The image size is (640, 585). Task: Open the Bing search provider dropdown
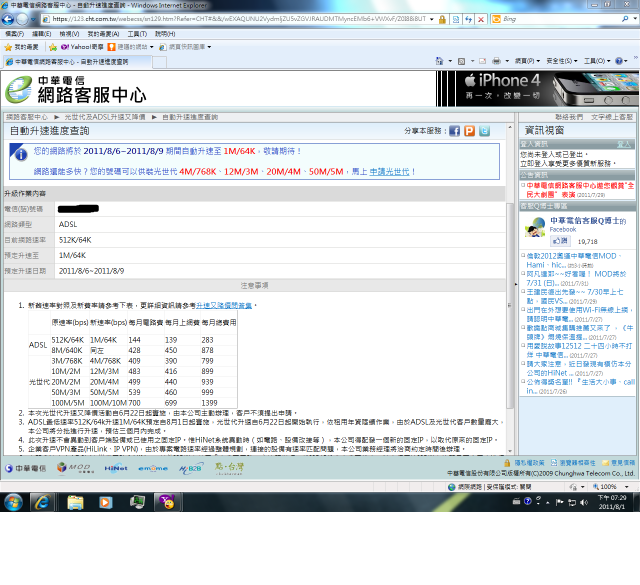point(635,19)
